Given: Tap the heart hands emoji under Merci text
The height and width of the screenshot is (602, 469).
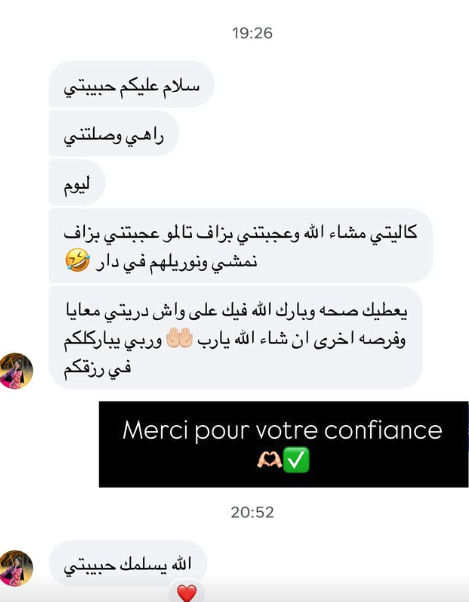Looking at the screenshot, I should (269, 459).
